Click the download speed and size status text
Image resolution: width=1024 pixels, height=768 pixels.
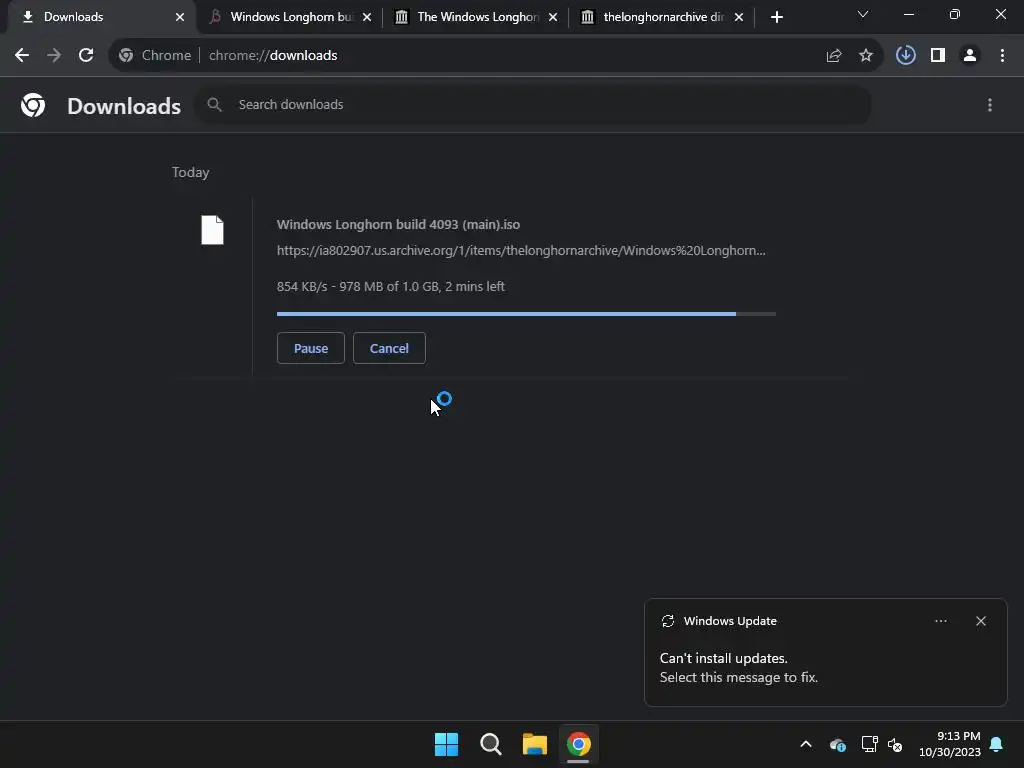coord(391,287)
